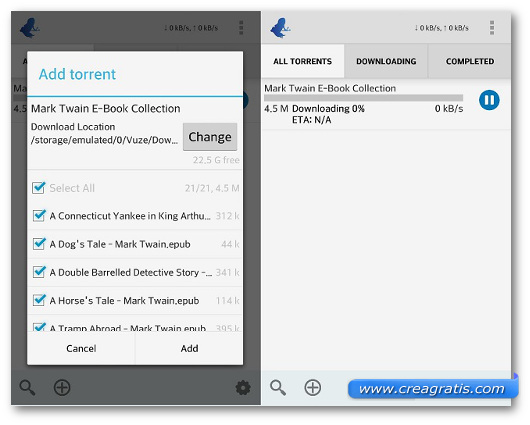Toggle the Select All checkbox
The width and height of the screenshot is (530, 425).
39,188
